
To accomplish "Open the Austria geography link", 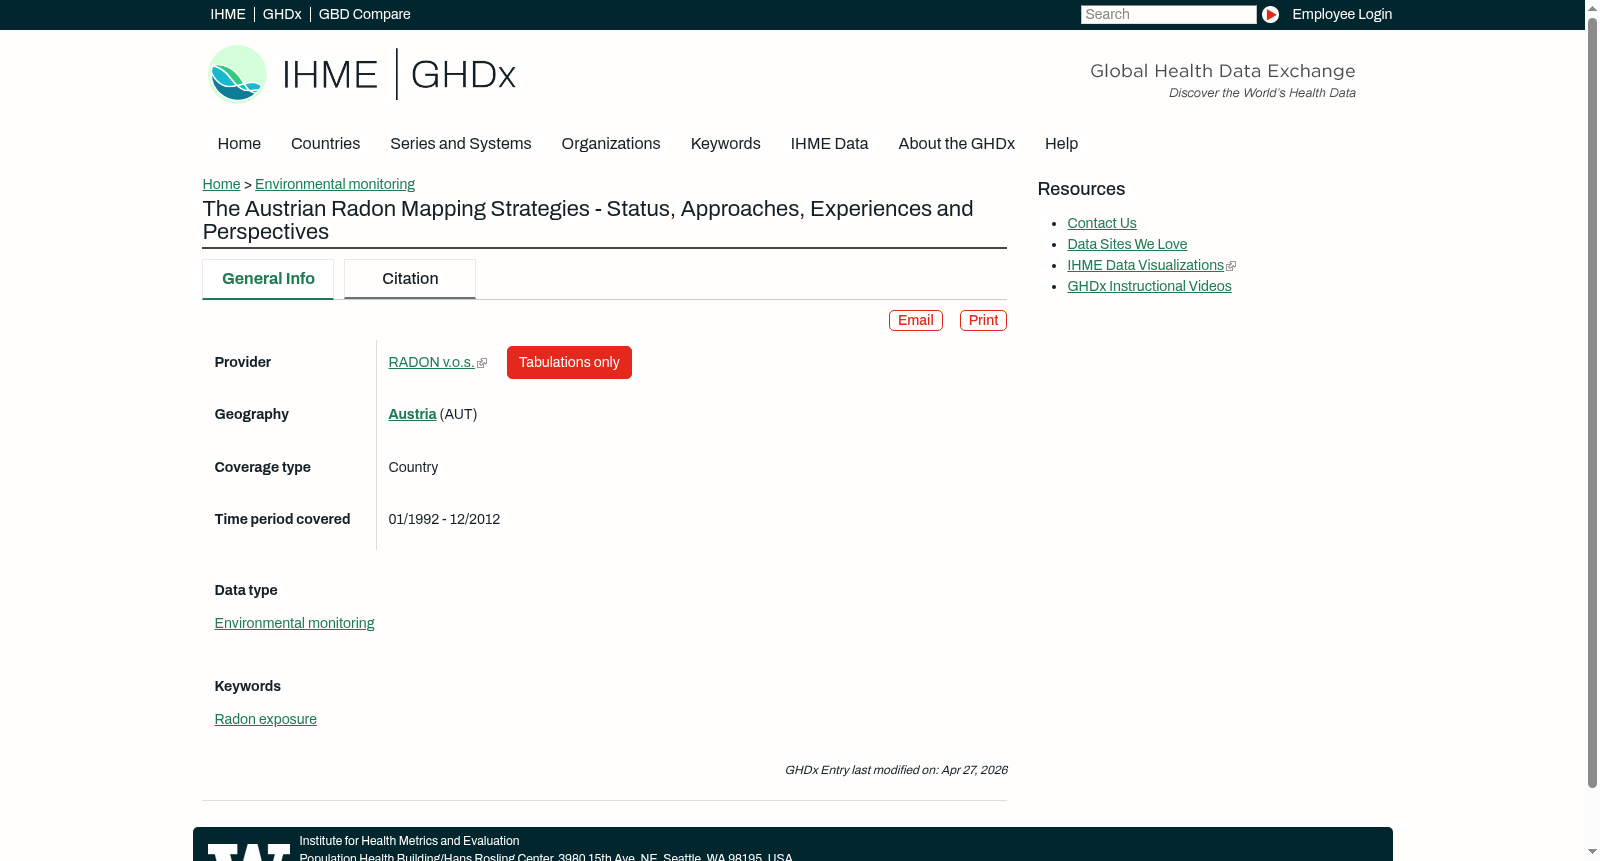I will (412, 414).
